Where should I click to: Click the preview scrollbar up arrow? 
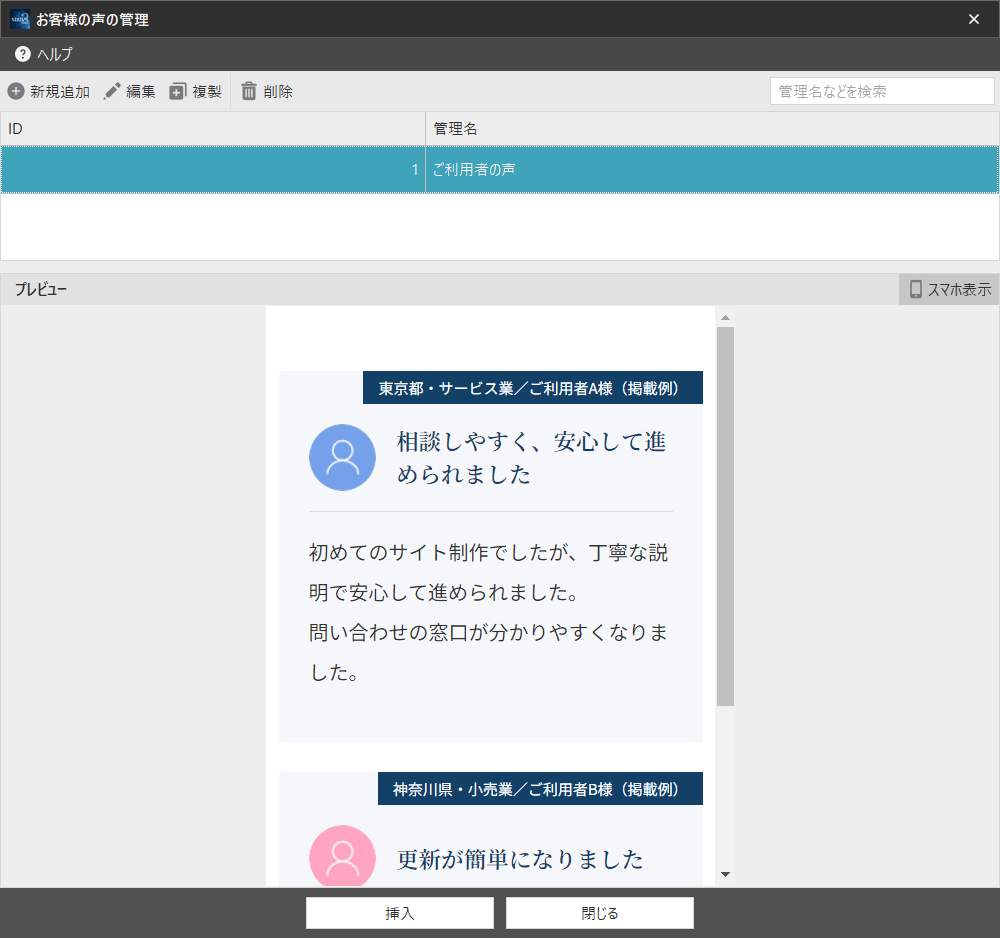pos(725,318)
